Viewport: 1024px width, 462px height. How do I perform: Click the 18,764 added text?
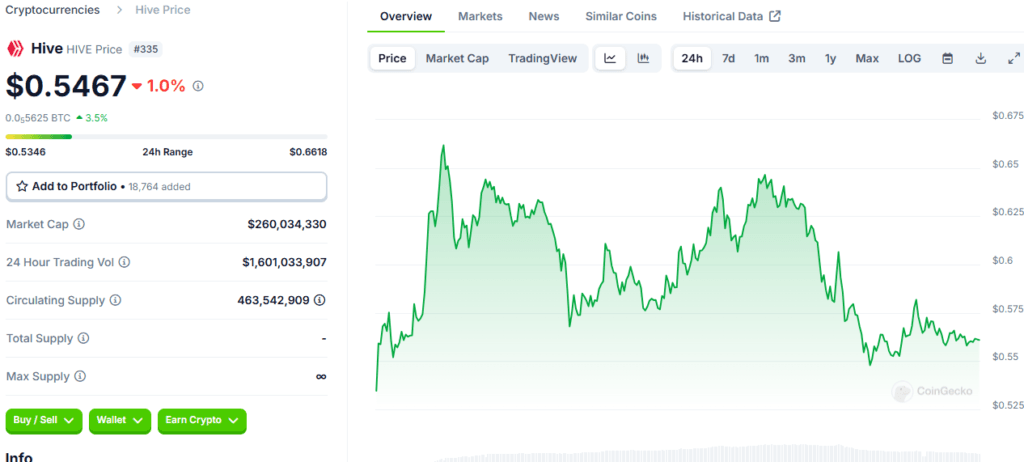(x=159, y=187)
